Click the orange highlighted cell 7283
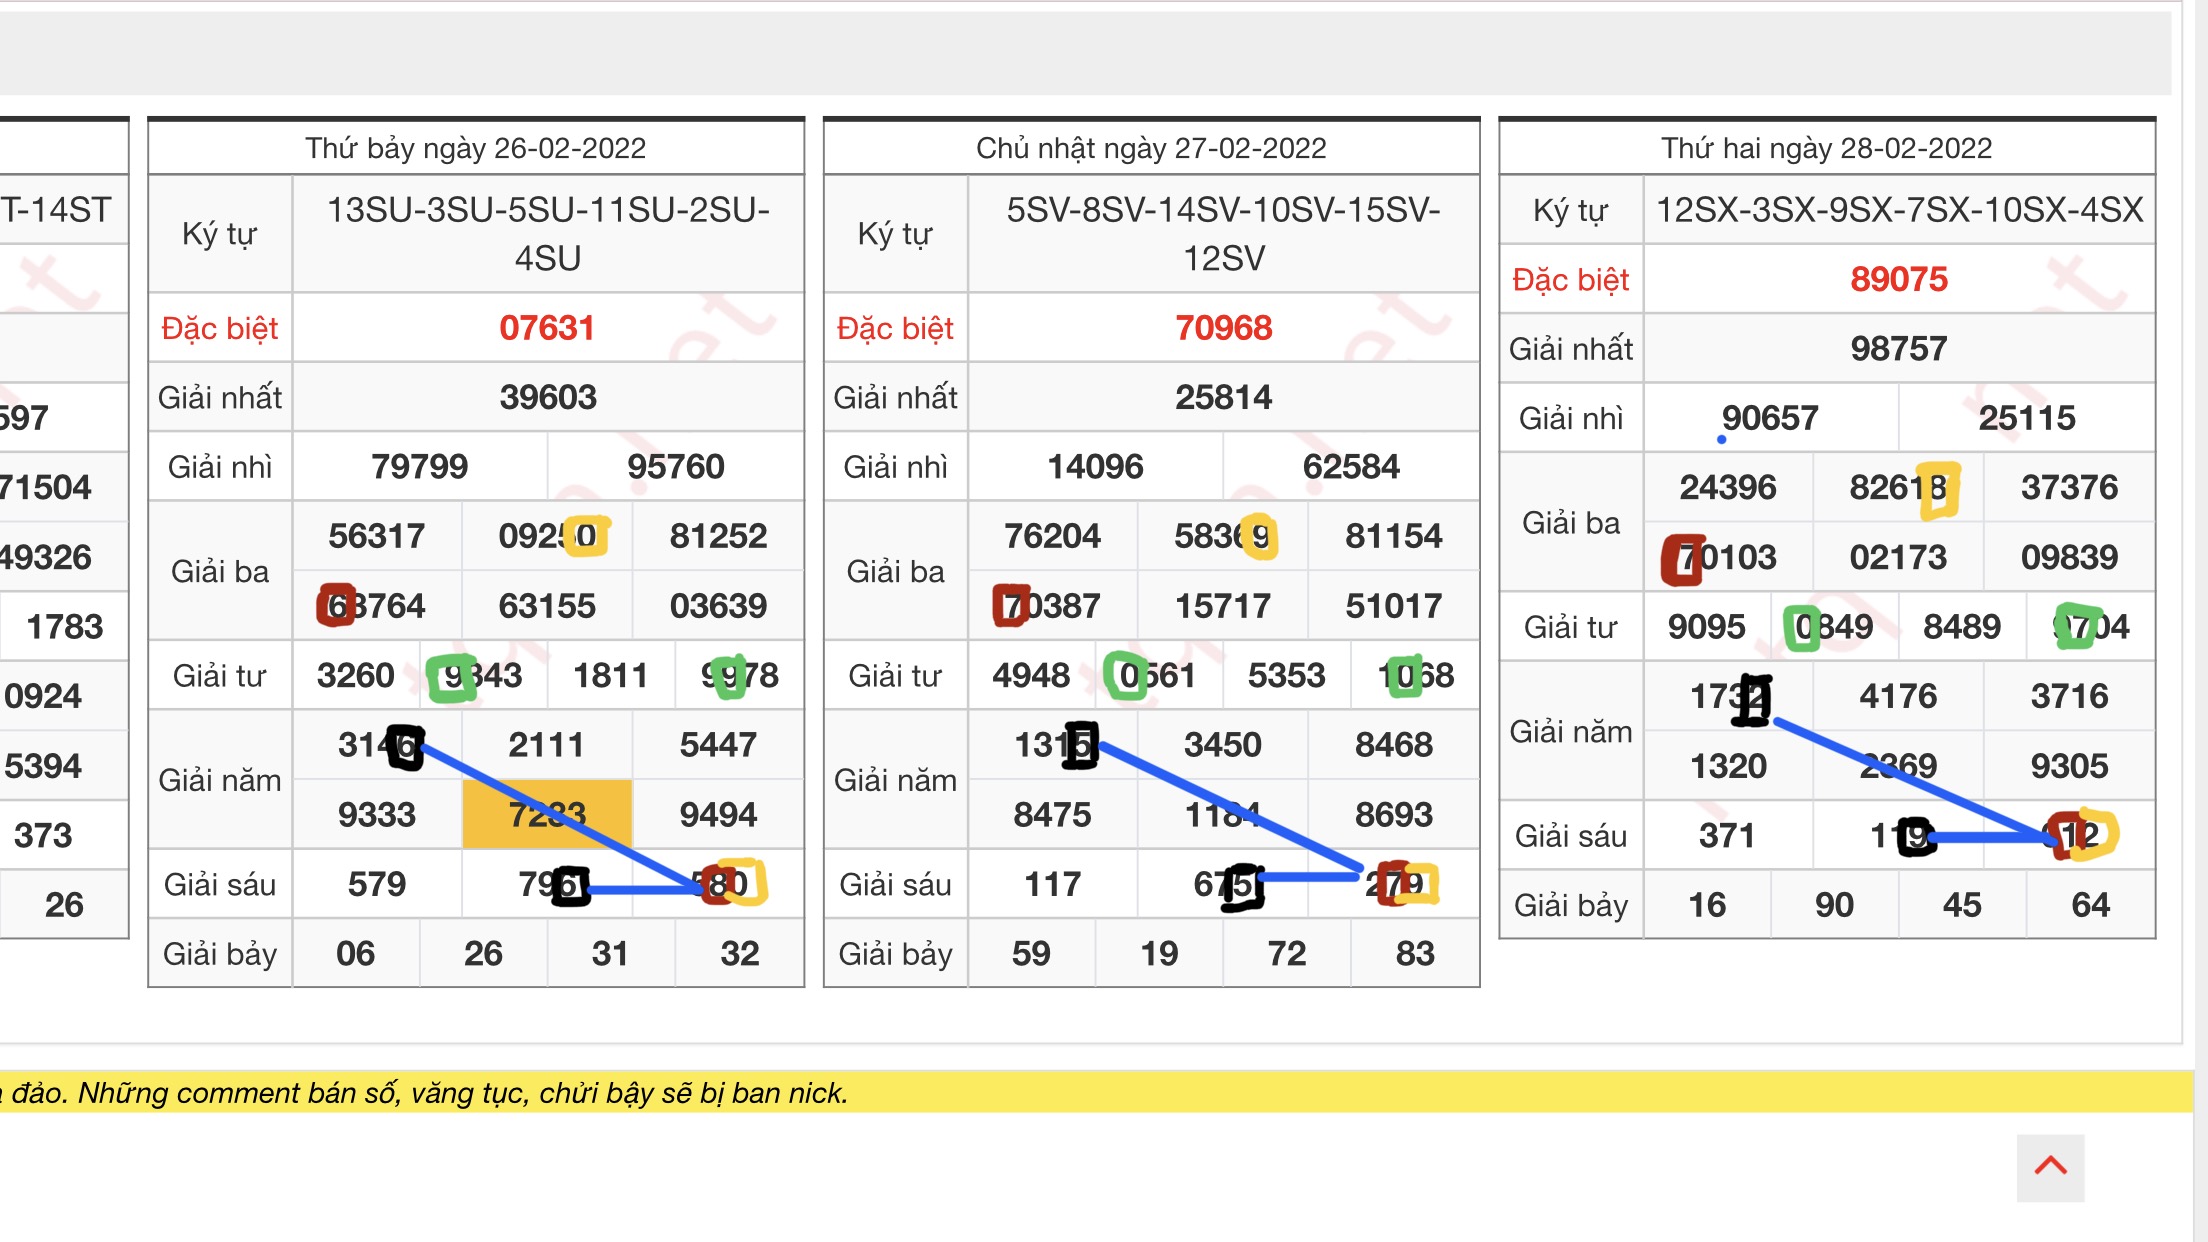Viewport: 2208px width, 1242px height. tap(547, 814)
